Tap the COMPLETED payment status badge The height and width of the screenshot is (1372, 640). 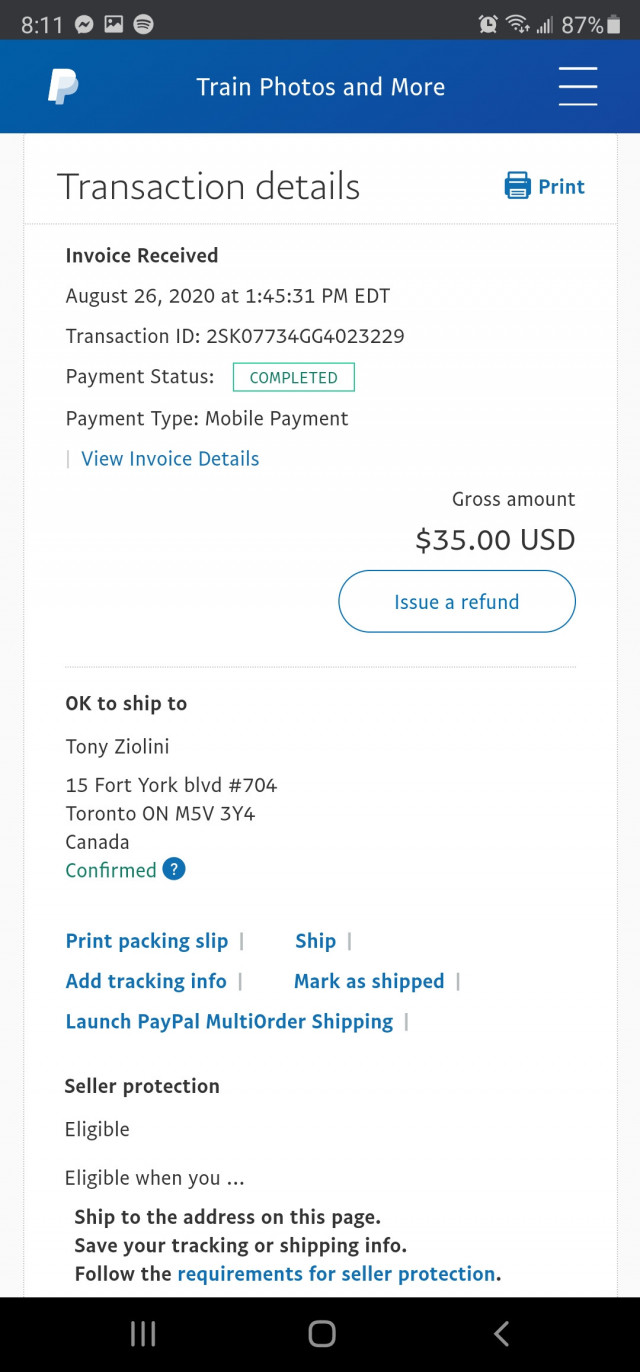pyautogui.click(x=294, y=378)
